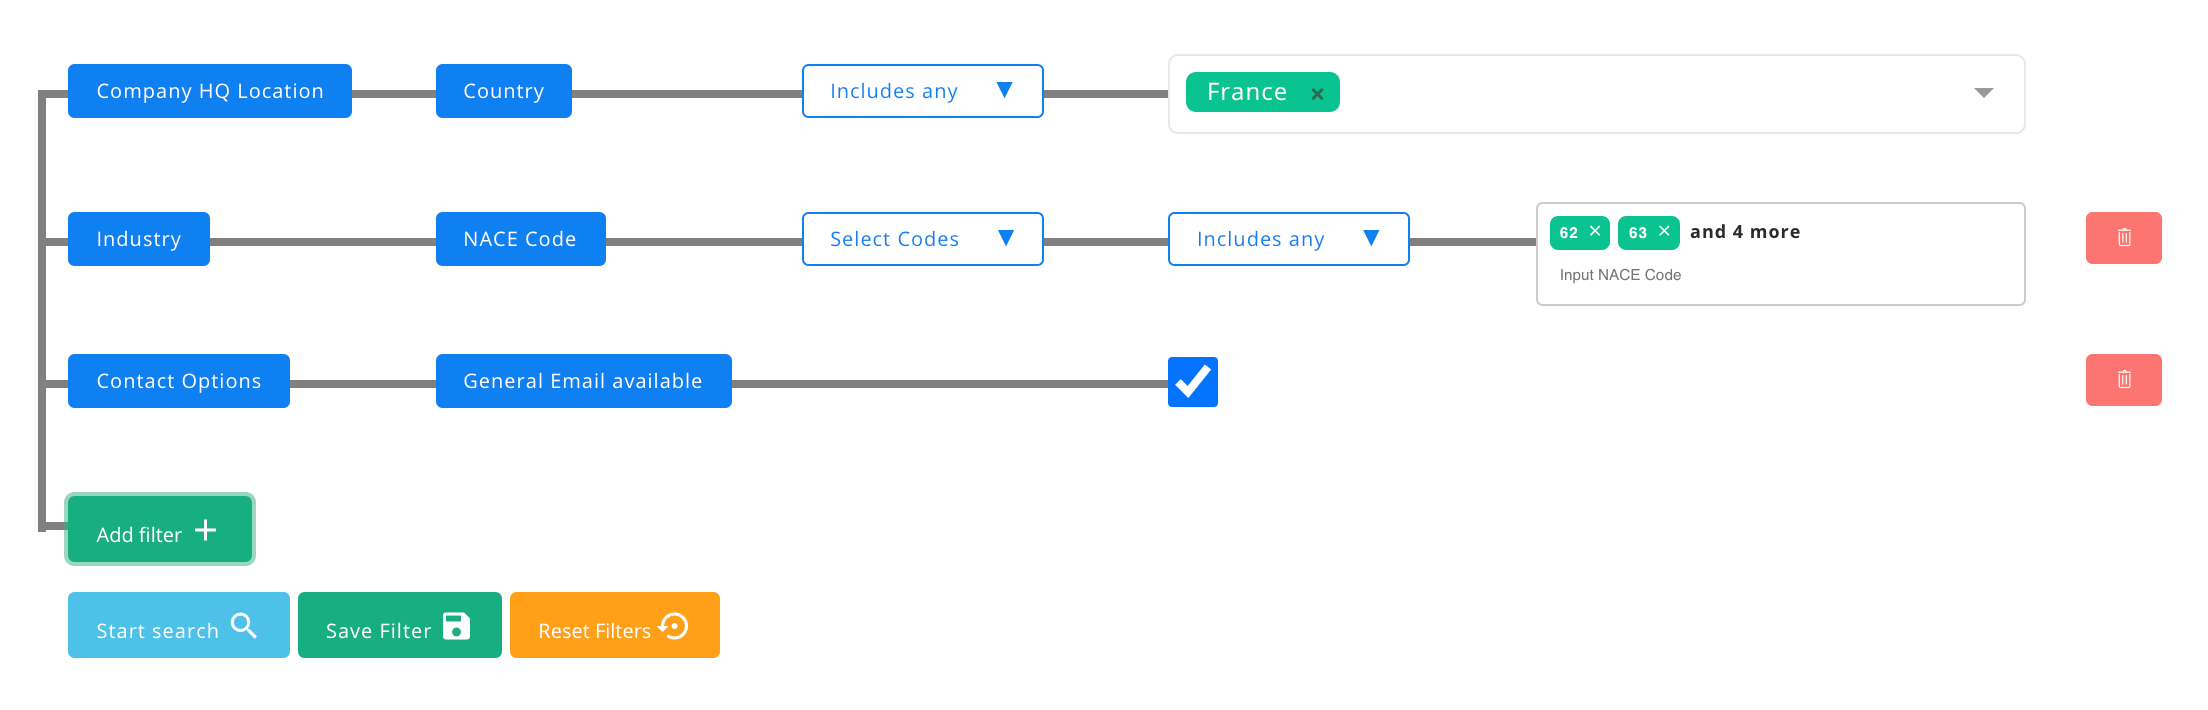Image resolution: width=2208 pixels, height=710 pixels.
Task: Uncheck the General Email available checkbox
Action: 1192,382
